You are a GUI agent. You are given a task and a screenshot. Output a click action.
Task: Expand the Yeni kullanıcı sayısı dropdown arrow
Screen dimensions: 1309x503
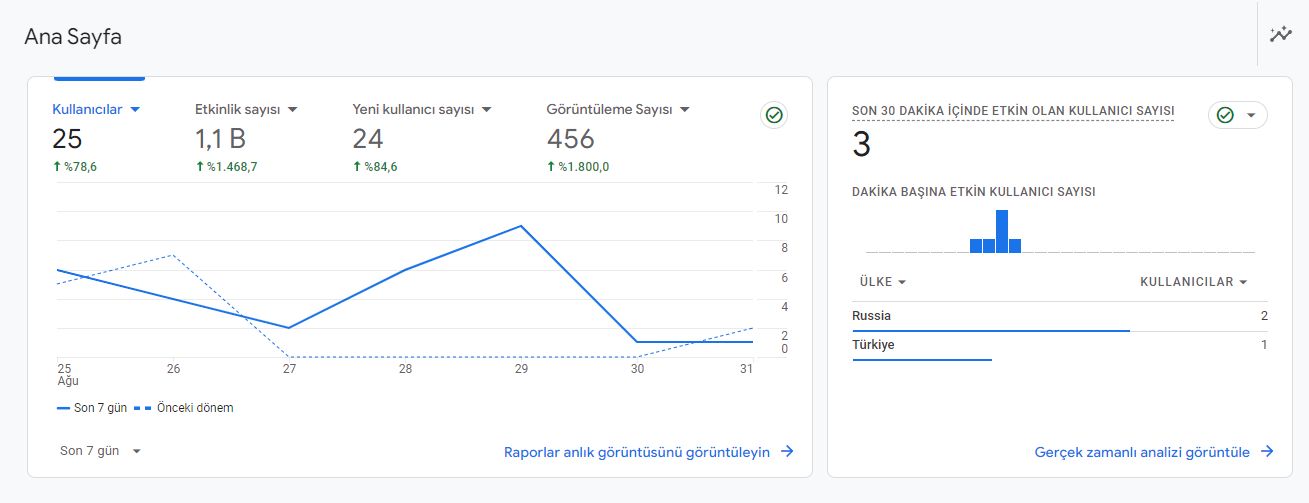[x=486, y=109]
